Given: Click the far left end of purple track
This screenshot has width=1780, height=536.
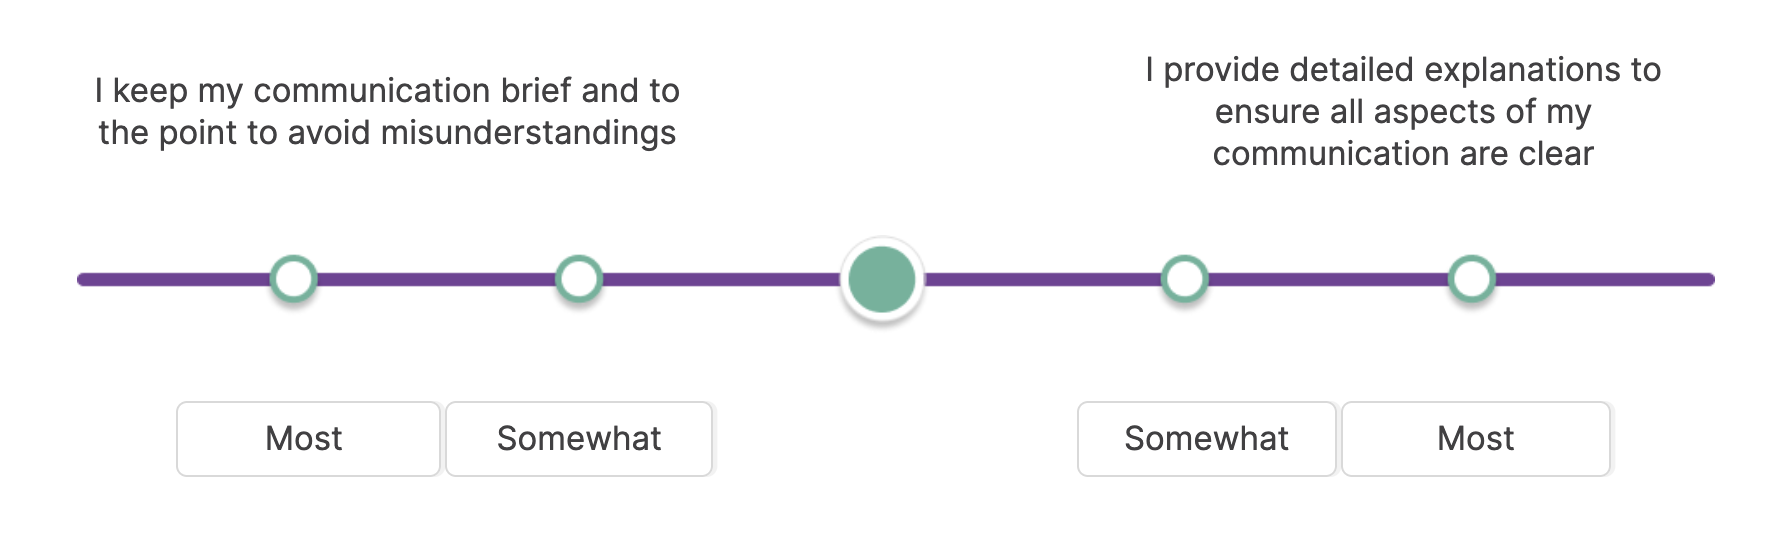Looking at the screenshot, I should tap(86, 279).
